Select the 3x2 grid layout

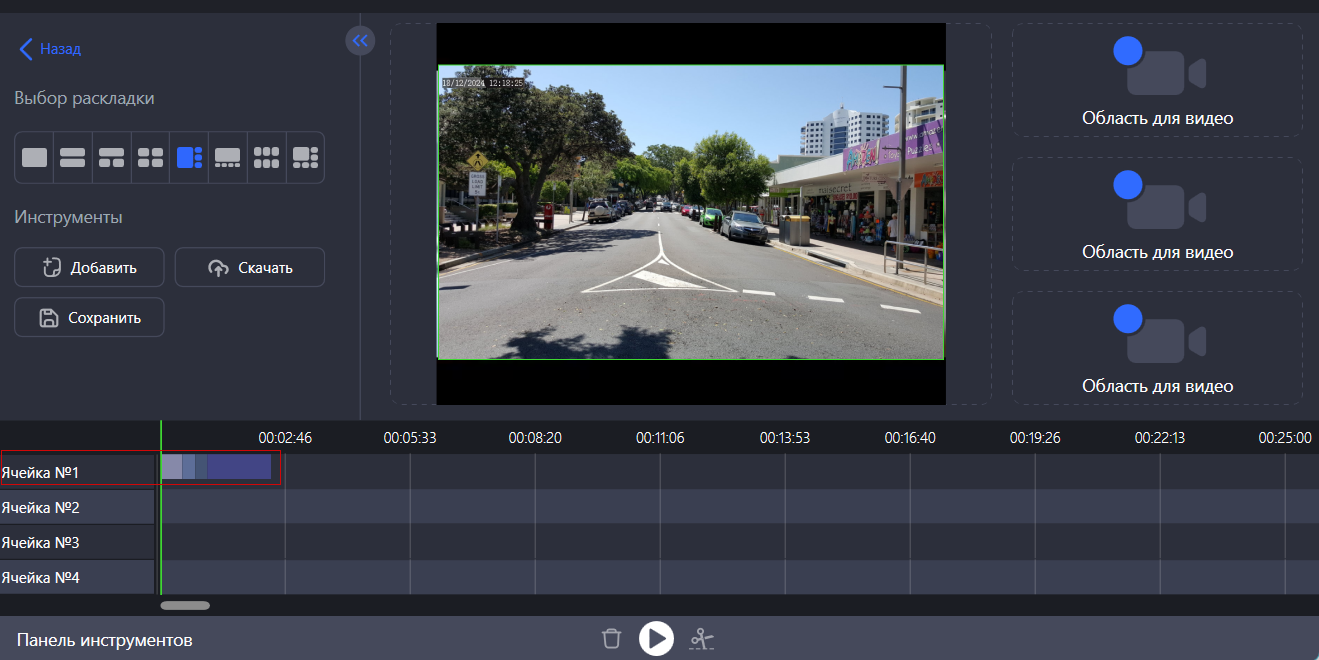(x=266, y=157)
